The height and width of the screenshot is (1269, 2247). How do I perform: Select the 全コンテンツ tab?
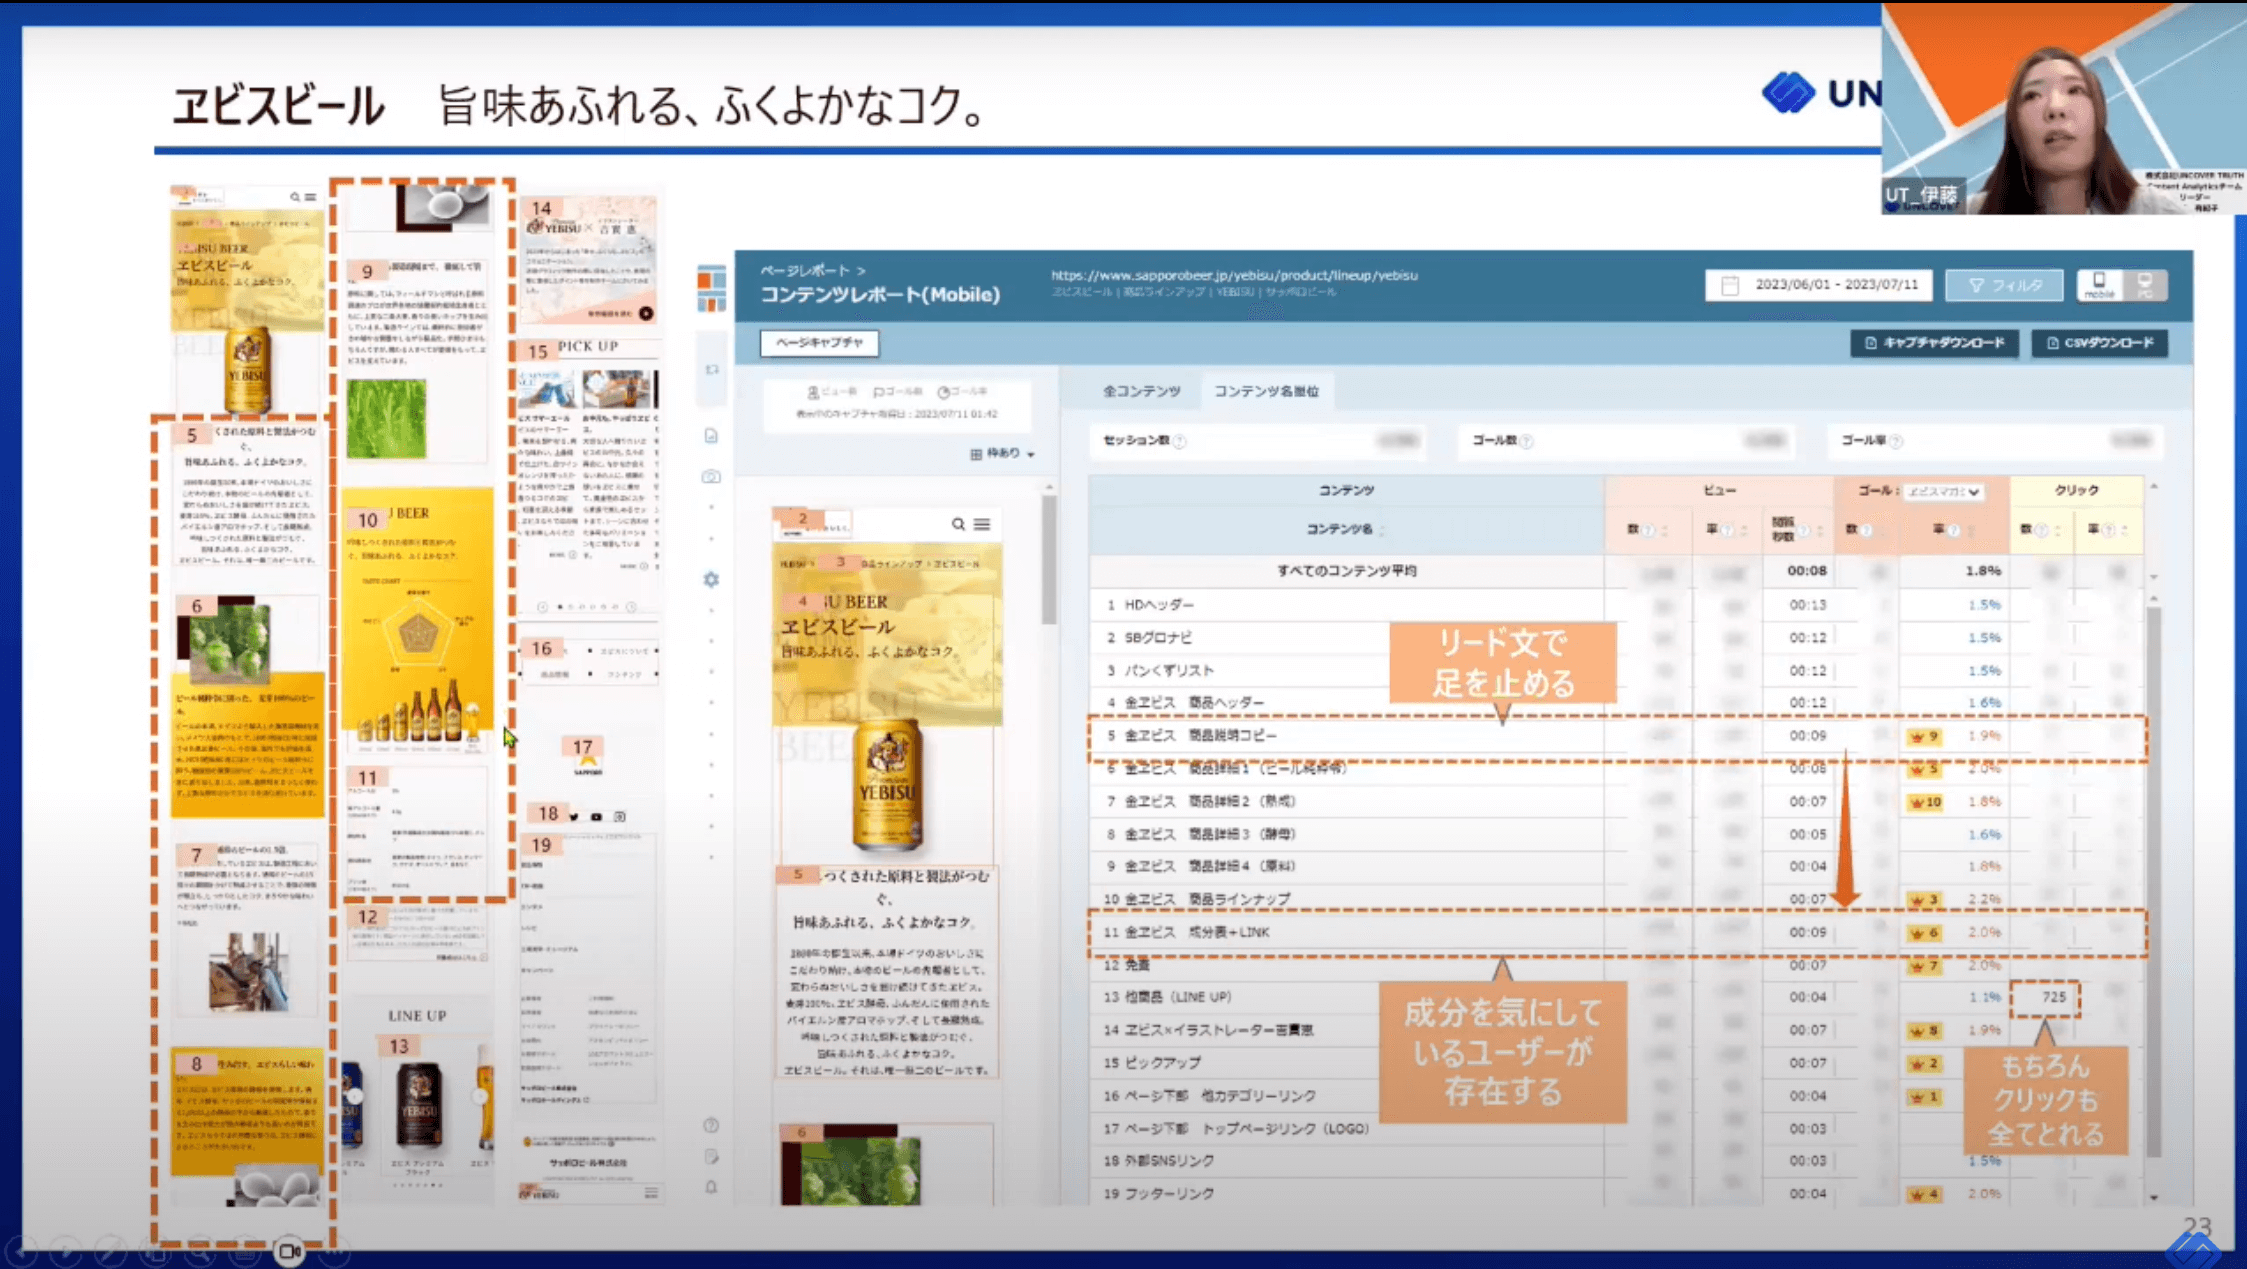pyautogui.click(x=1141, y=391)
